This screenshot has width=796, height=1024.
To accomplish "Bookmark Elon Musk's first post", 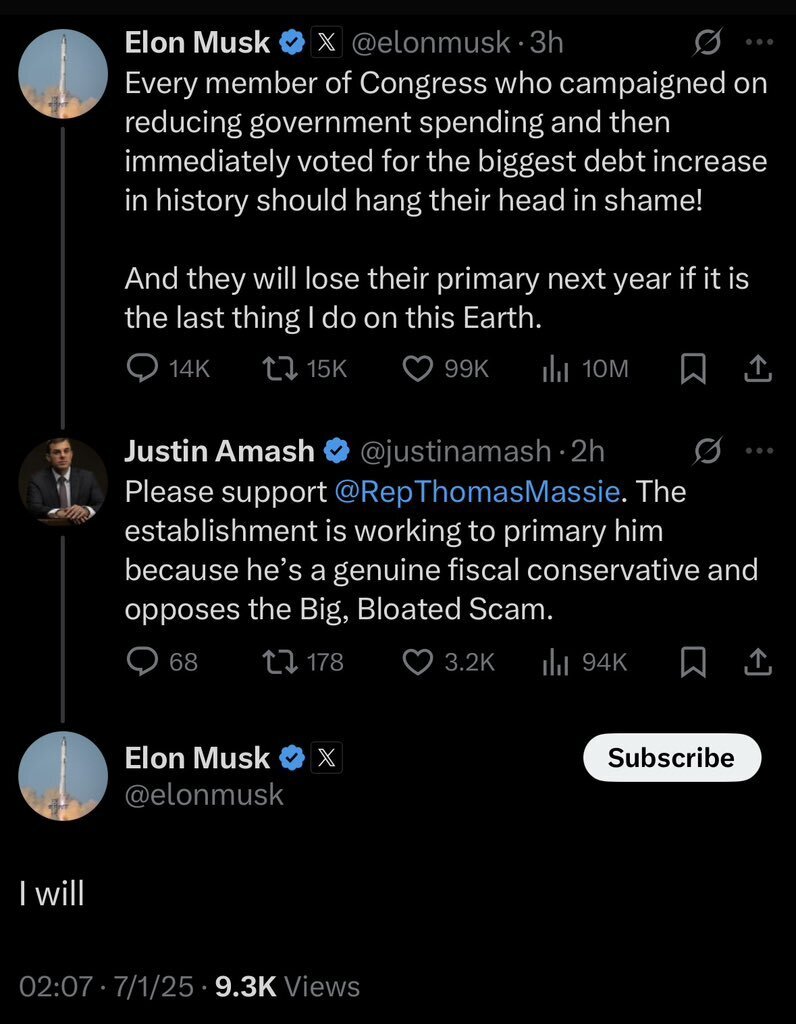I will click(x=692, y=369).
